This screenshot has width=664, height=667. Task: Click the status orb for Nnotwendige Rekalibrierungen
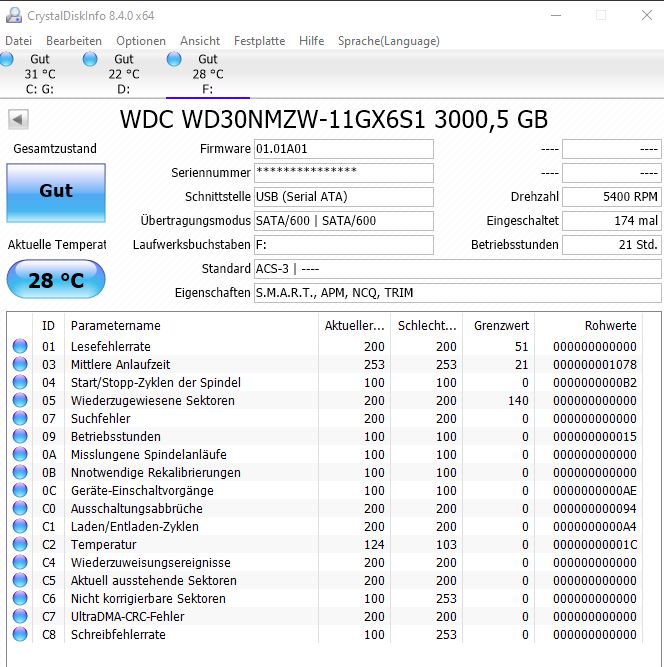click(x=20, y=472)
